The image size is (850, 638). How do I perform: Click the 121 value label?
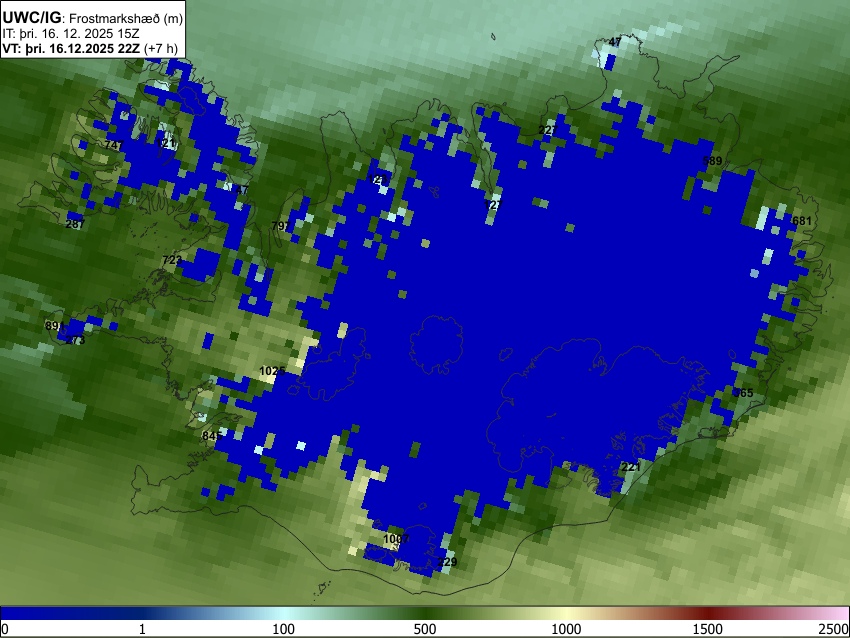167,144
